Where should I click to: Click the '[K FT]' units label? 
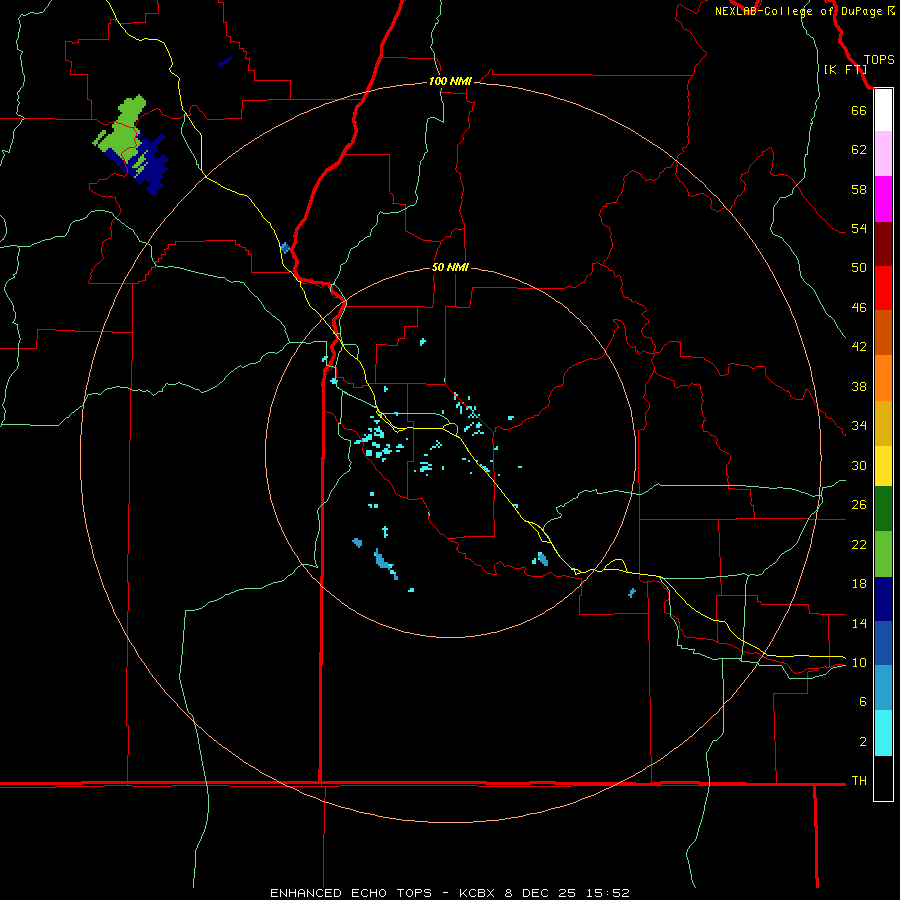(x=845, y=69)
